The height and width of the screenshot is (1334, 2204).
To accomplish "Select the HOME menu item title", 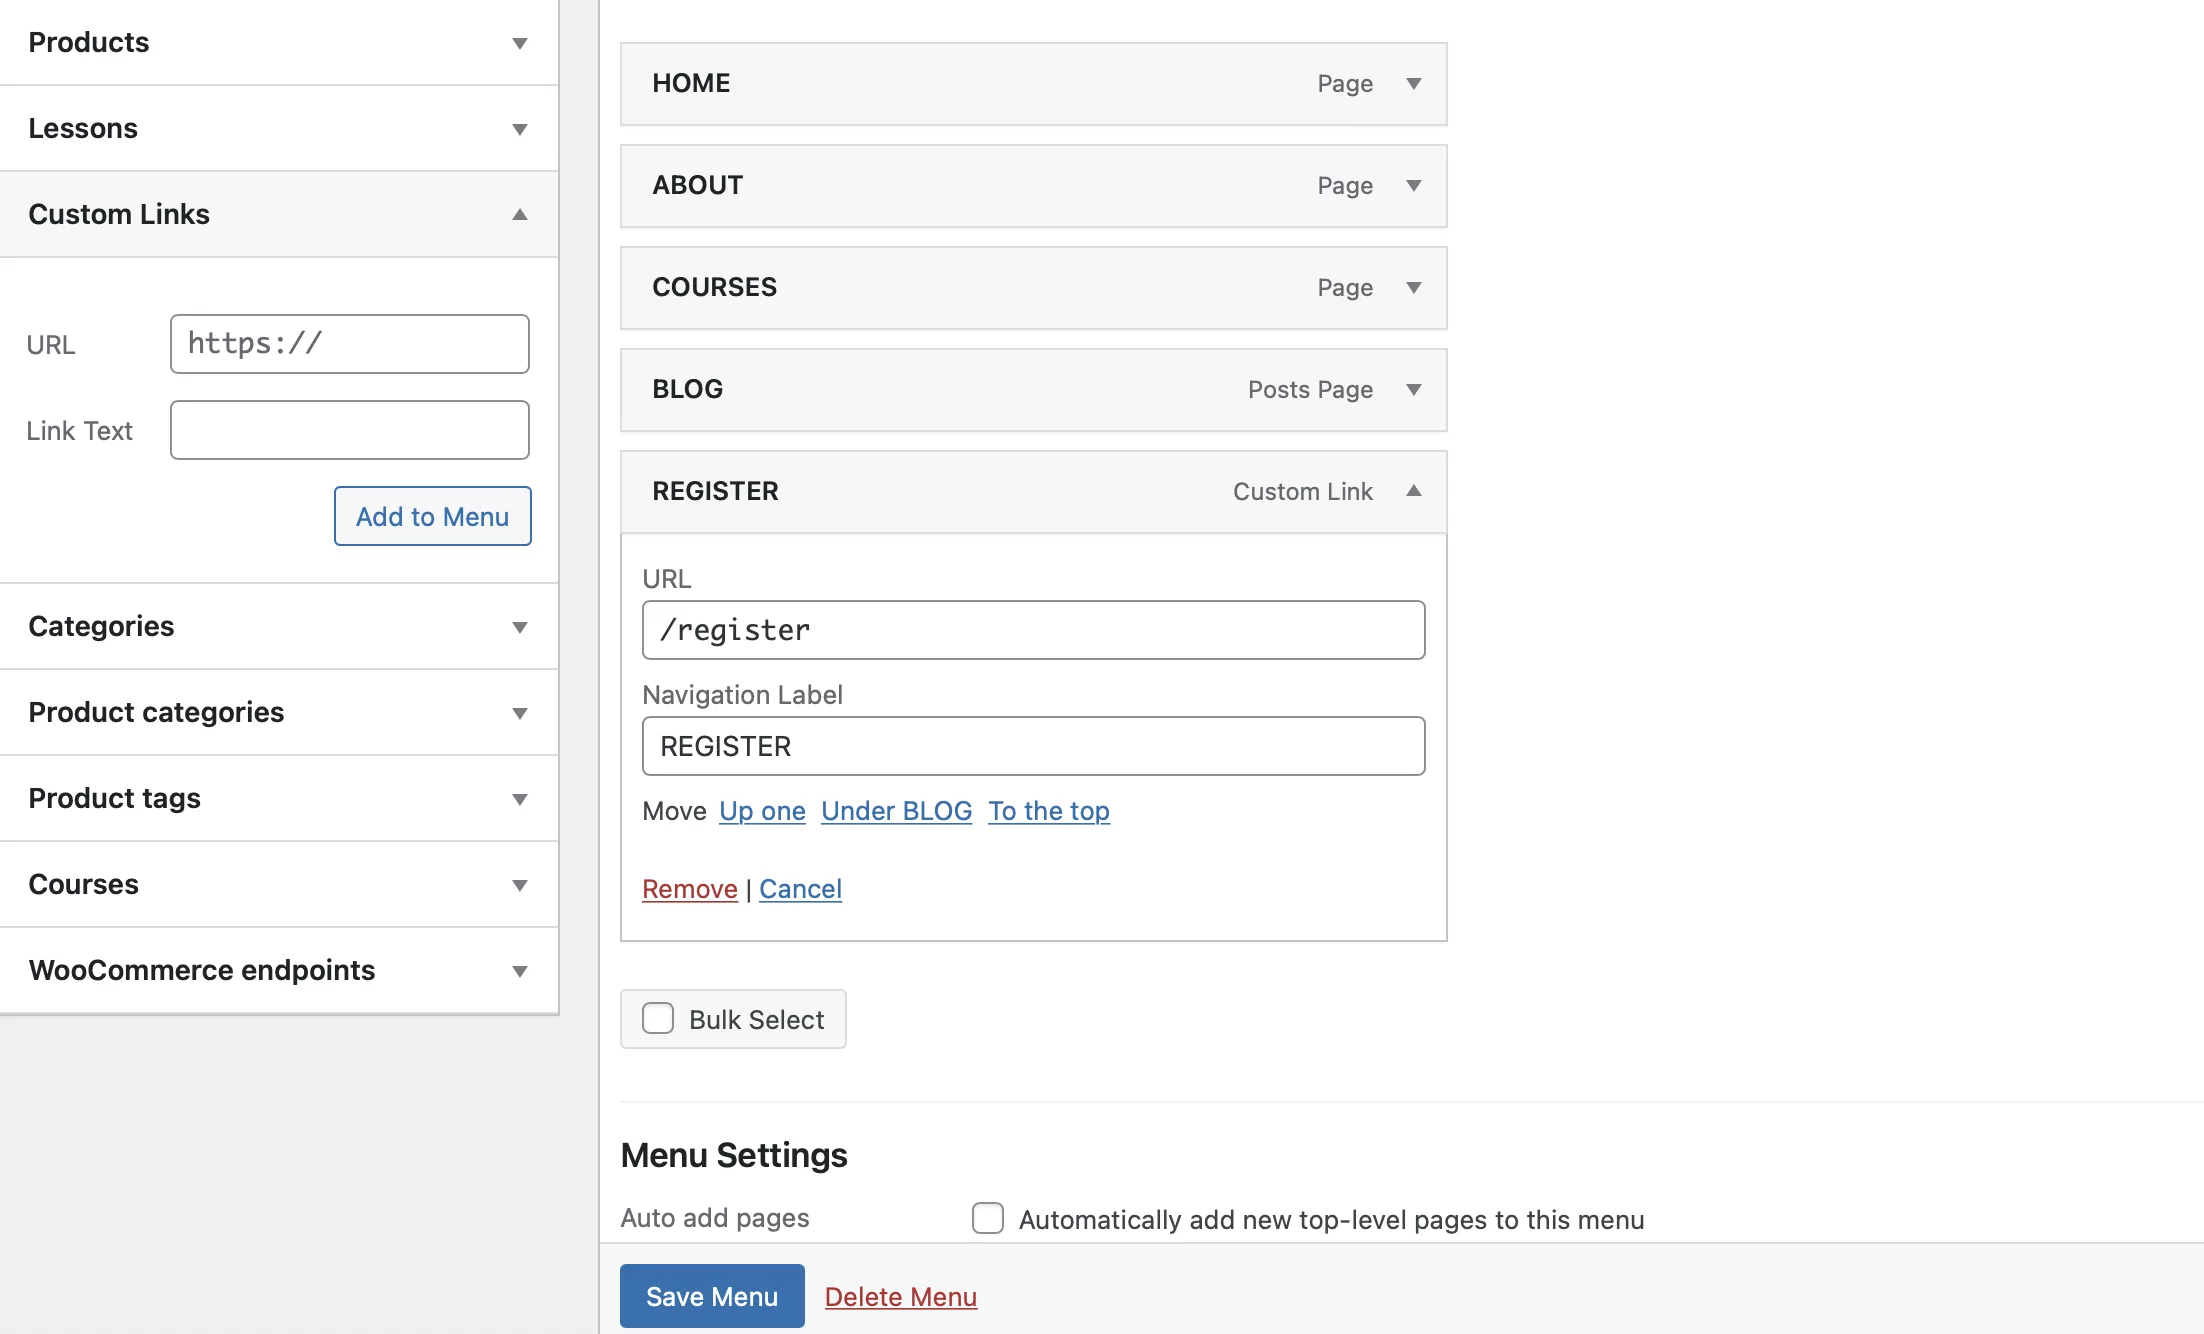I will (x=691, y=83).
